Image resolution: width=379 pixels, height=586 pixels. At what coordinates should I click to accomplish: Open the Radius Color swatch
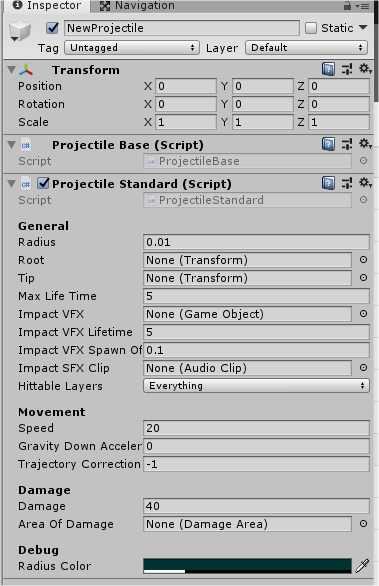click(x=247, y=566)
